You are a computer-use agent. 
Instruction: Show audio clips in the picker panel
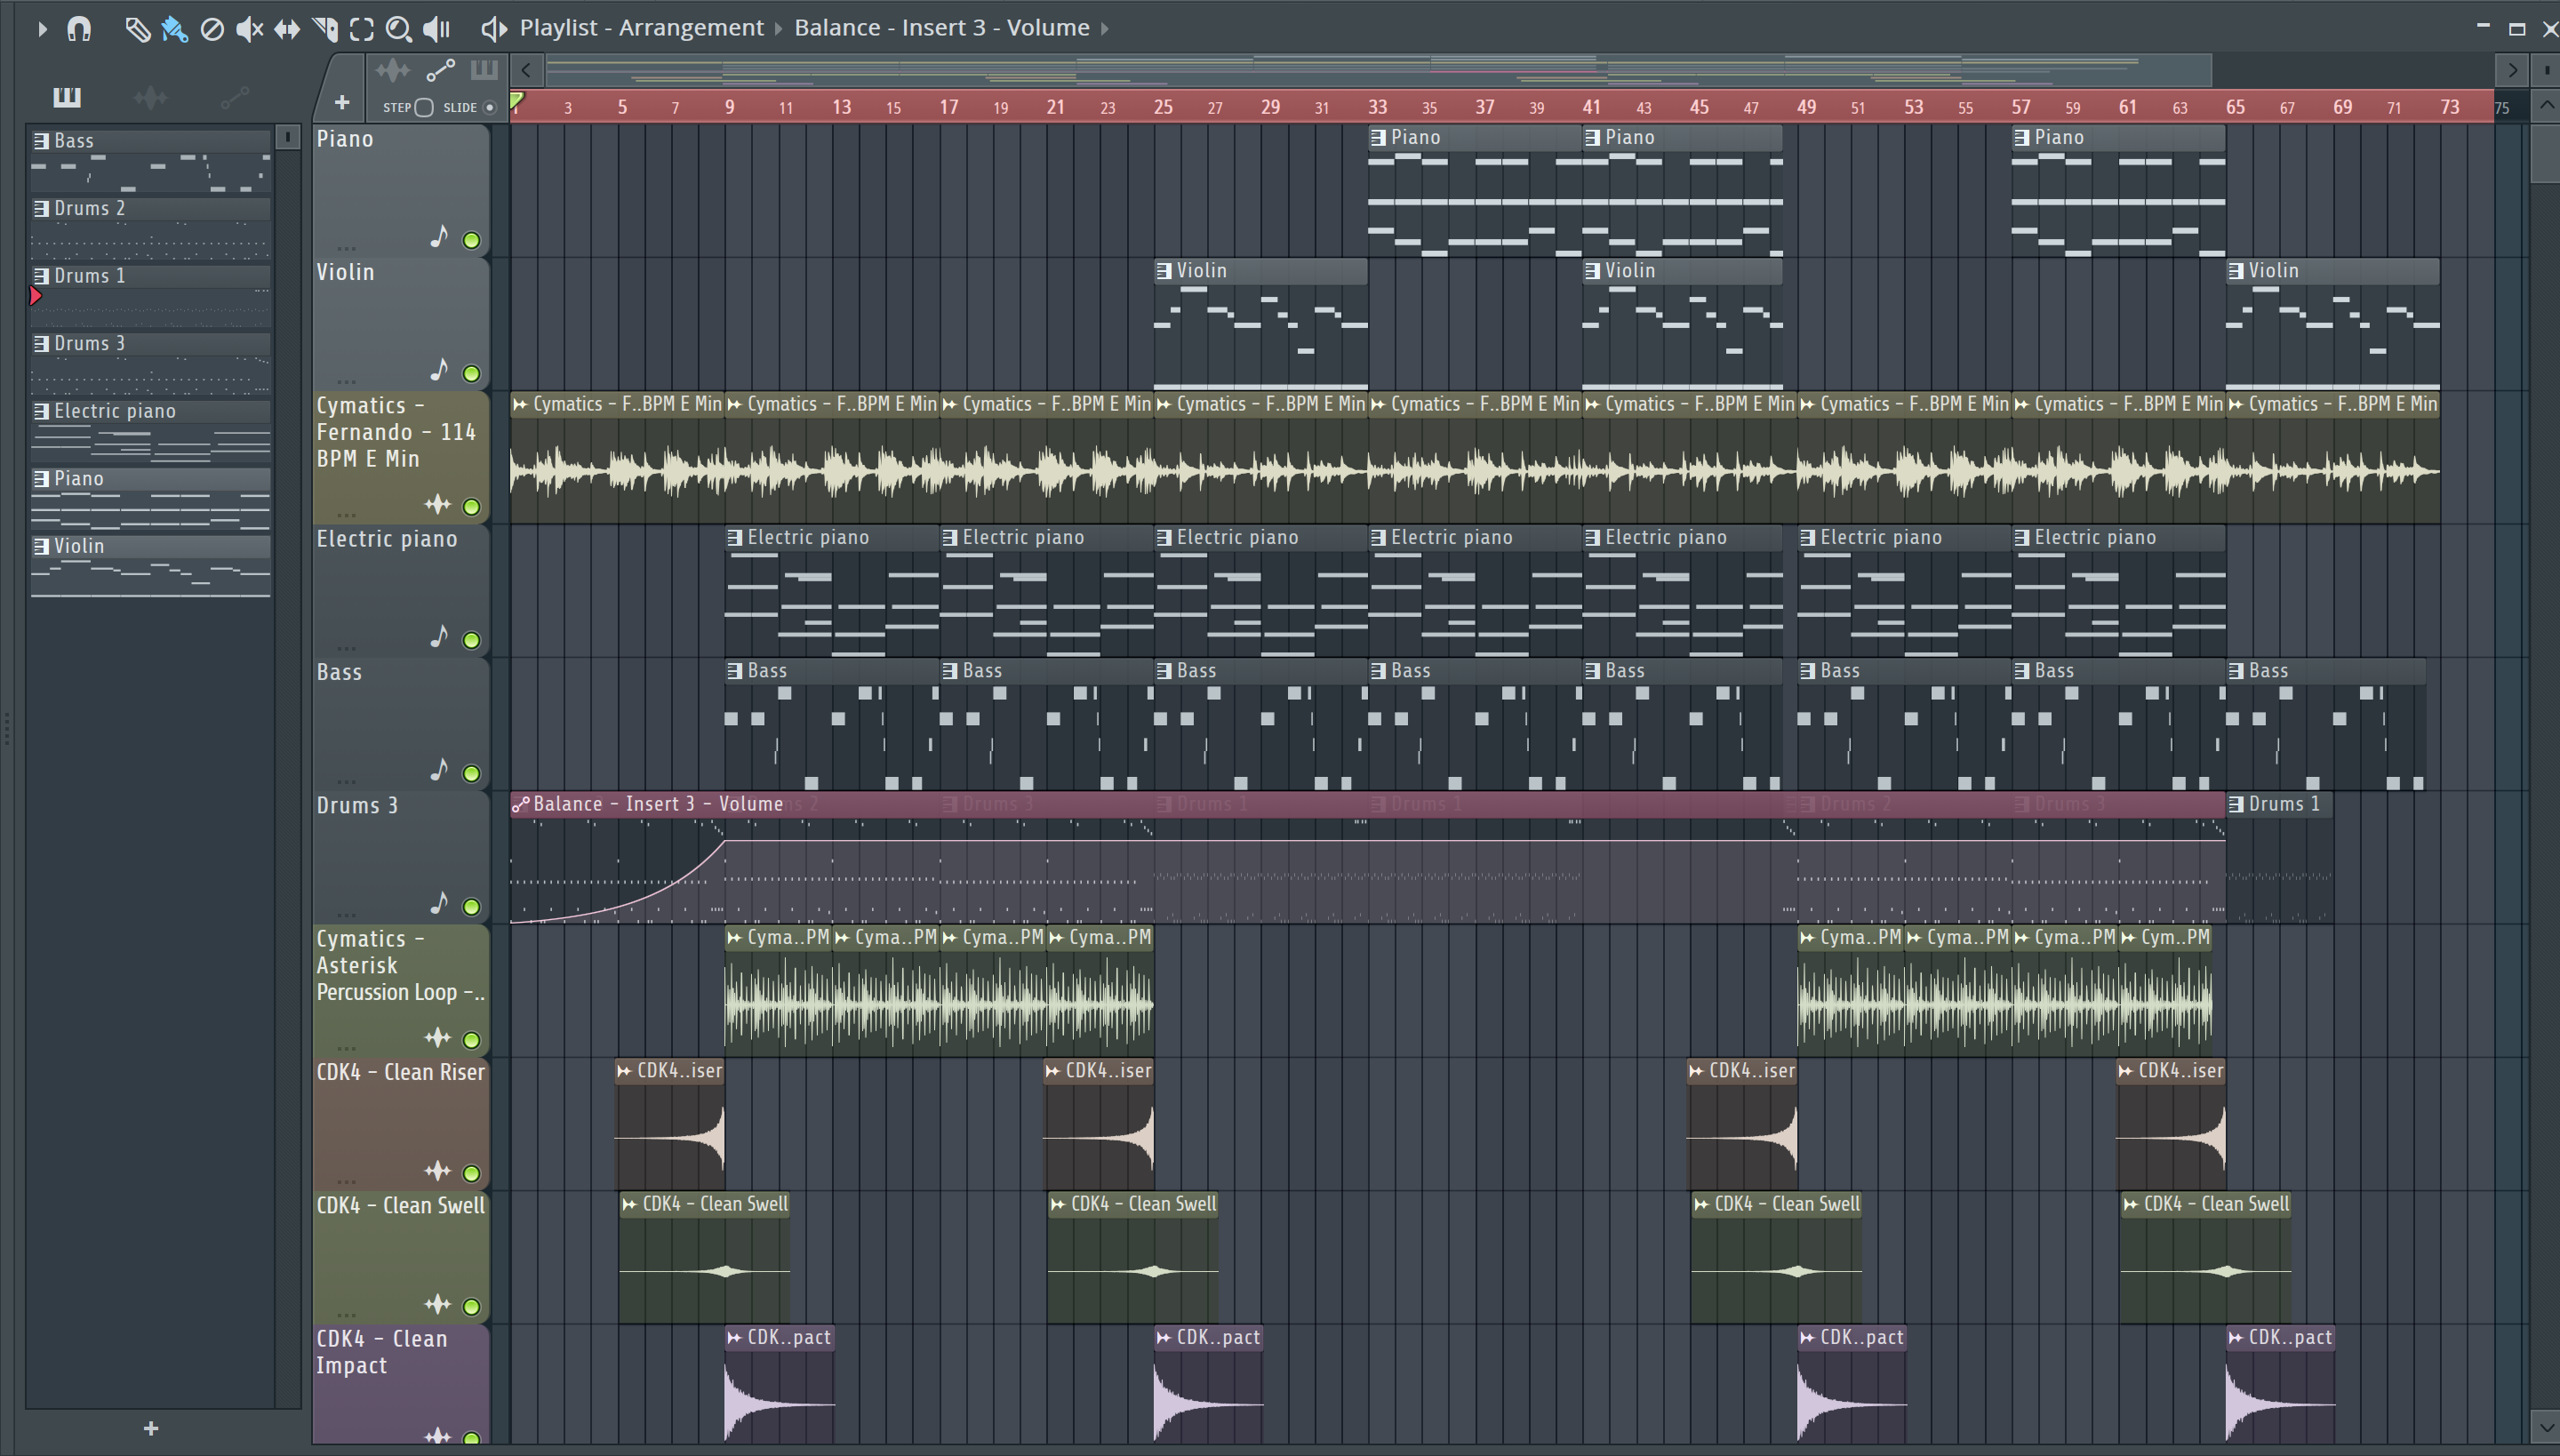coord(150,97)
